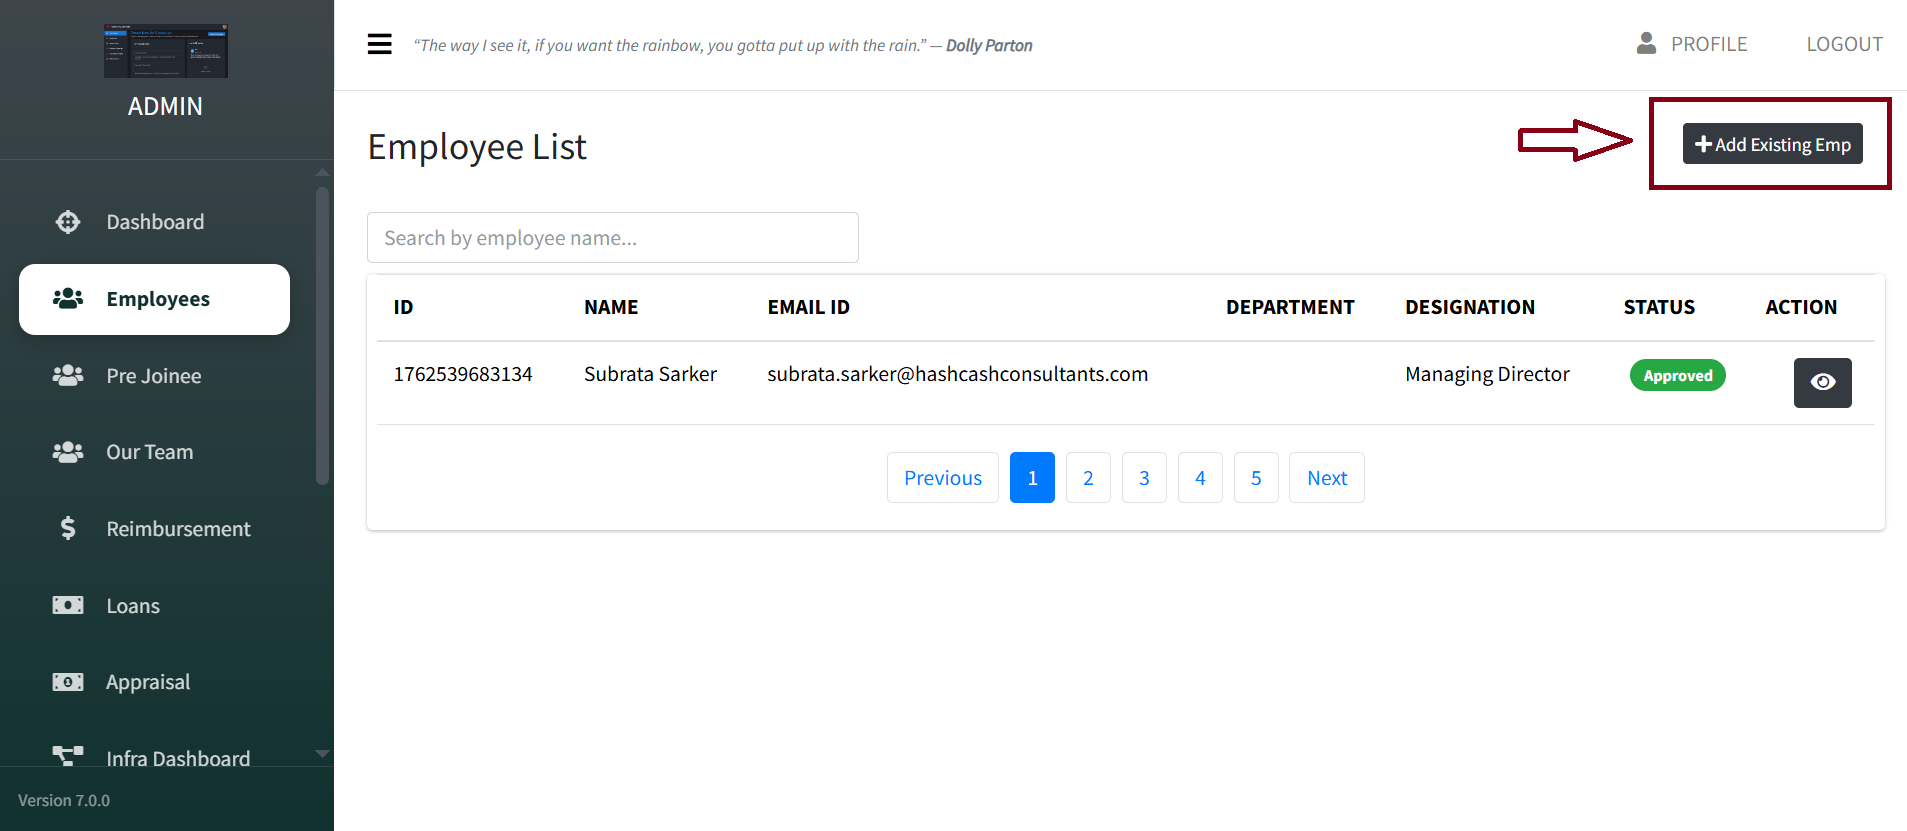
Task: Click the Add Existing Emp button
Action: (x=1772, y=144)
